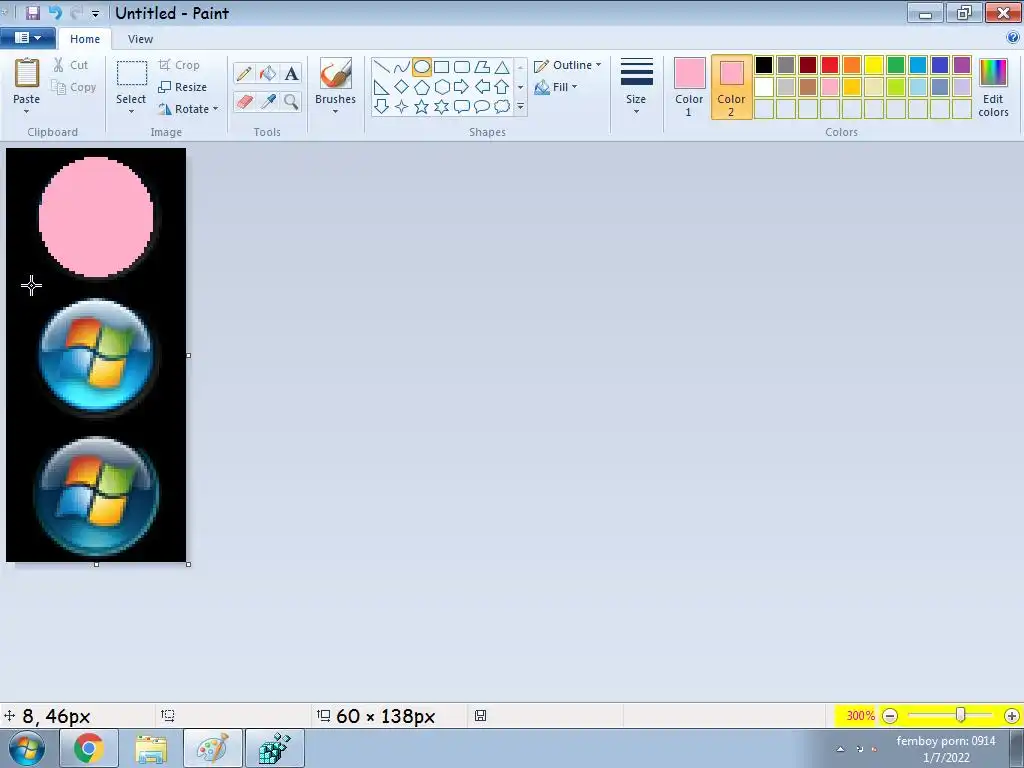Screen dimensions: 1024x768
Task: Click the Resize button
Action: point(183,87)
